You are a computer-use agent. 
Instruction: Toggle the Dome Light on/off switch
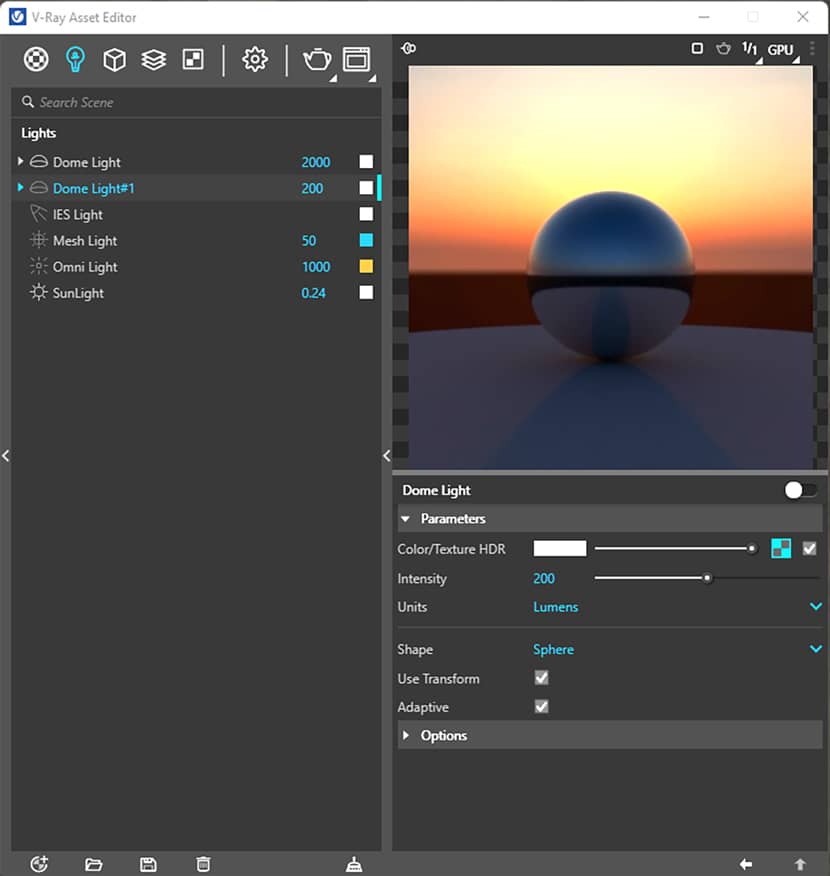(x=800, y=490)
